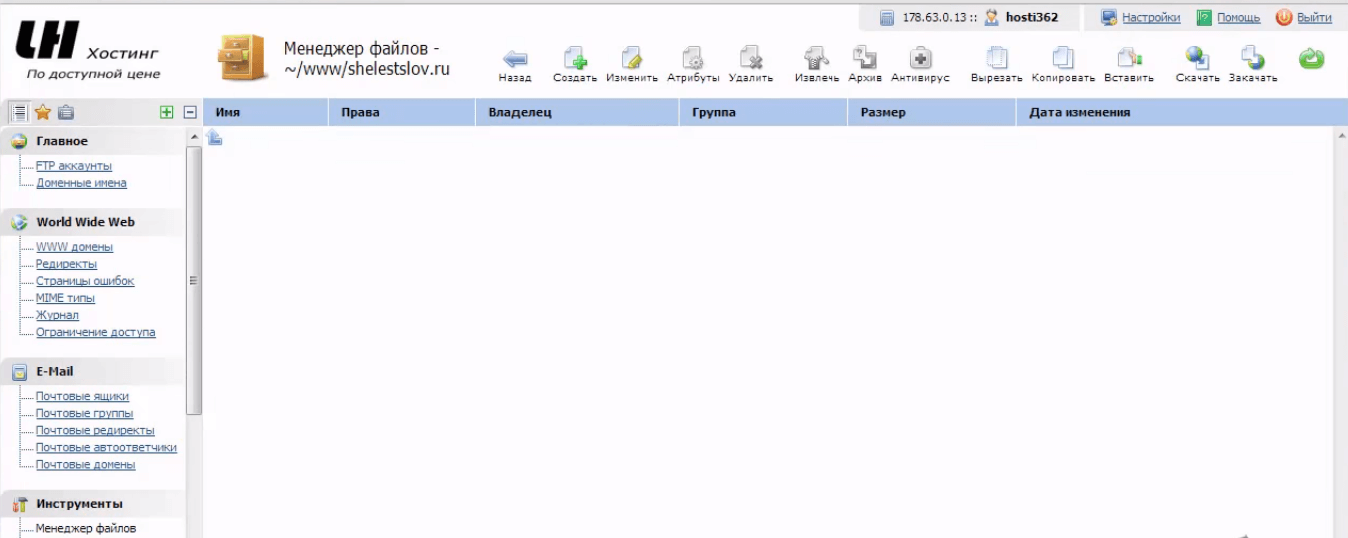
Task: Collapse all menu sections with minus icon
Action: pos(190,113)
